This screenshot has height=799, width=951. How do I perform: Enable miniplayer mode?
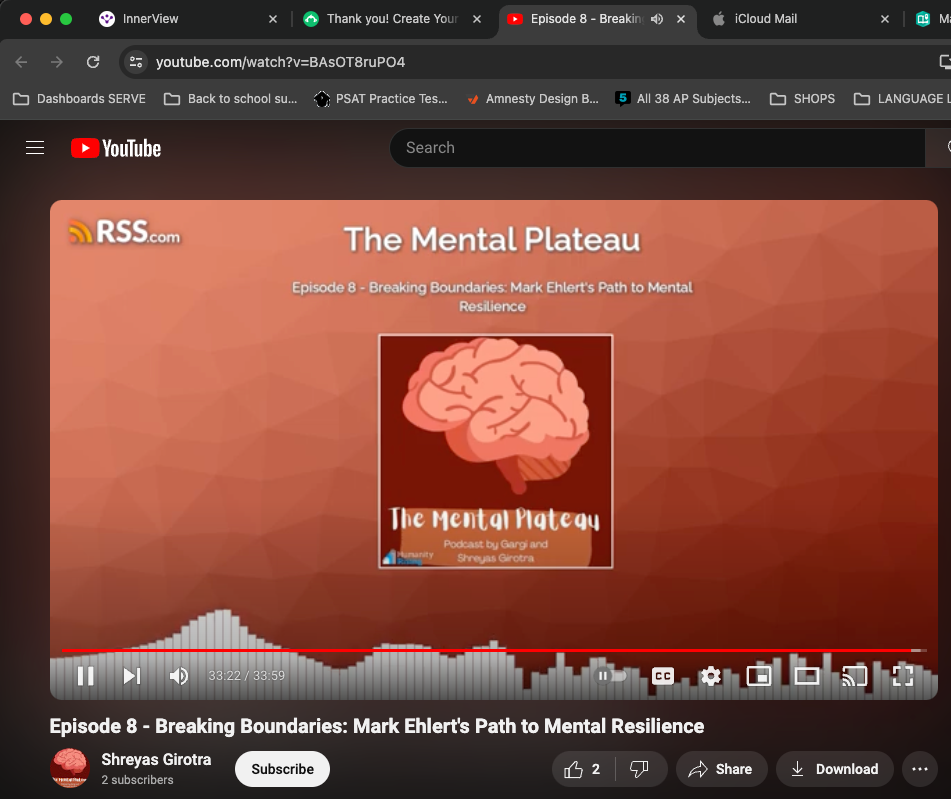pos(759,675)
